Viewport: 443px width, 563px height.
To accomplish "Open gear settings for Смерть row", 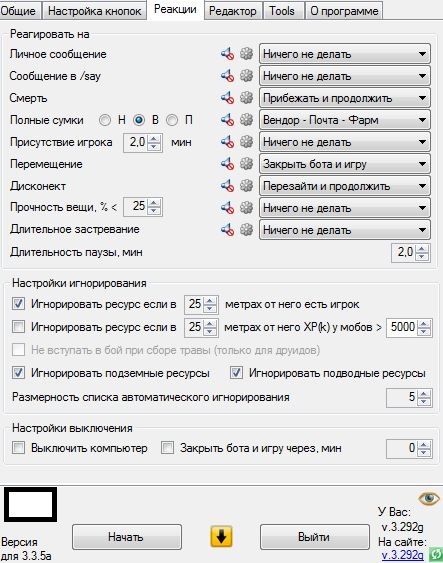I will (x=246, y=98).
